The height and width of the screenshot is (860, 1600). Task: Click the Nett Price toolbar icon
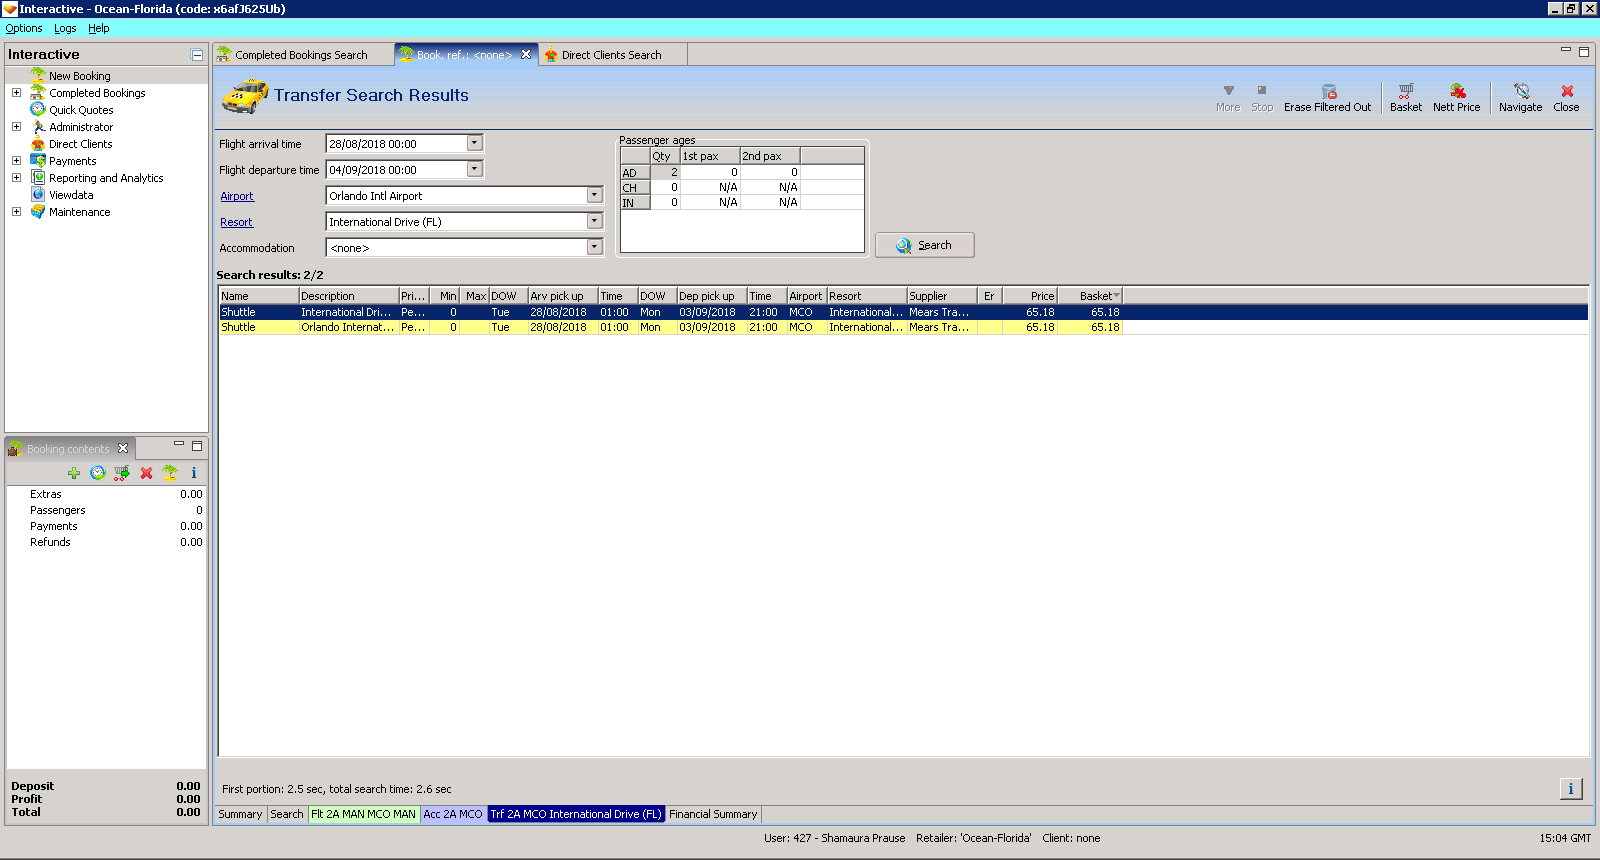click(1456, 92)
